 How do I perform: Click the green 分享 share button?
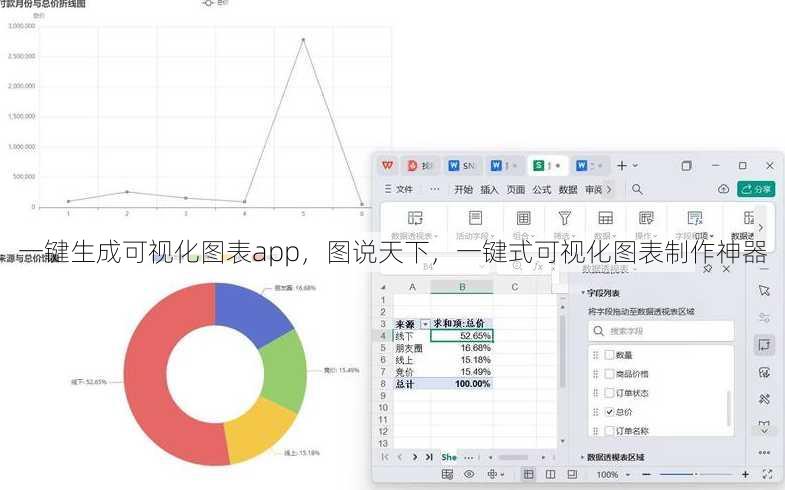pos(756,189)
